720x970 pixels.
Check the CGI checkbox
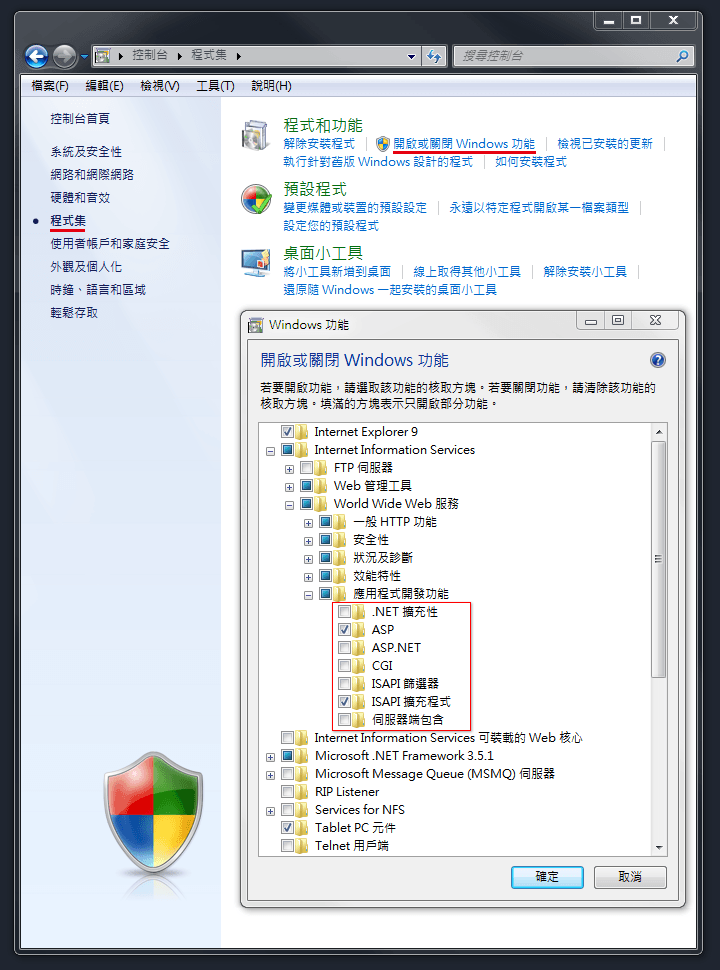pyautogui.click(x=345, y=666)
